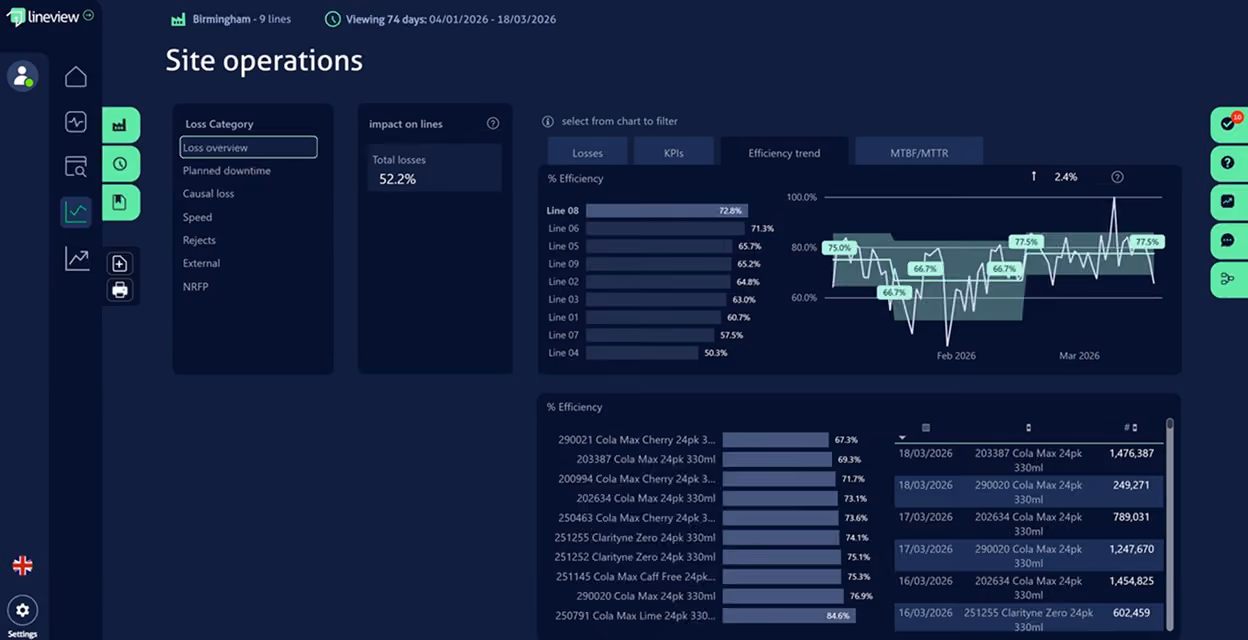This screenshot has height=640, width=1248.
Task: Click the printer icon
Action: pos(120,290)
